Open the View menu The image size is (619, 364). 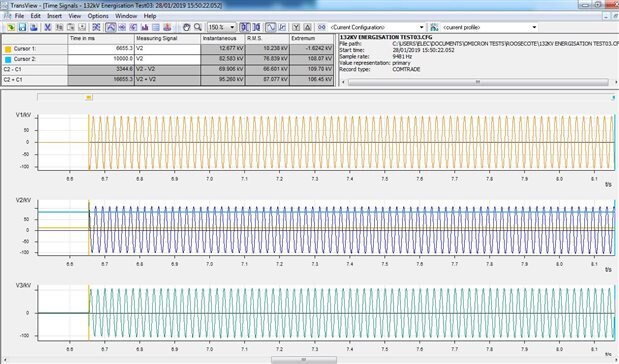tap(75, 16)
